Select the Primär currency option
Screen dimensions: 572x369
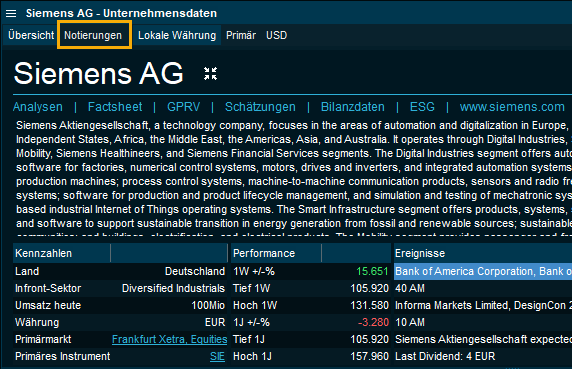tap(241, 35)
